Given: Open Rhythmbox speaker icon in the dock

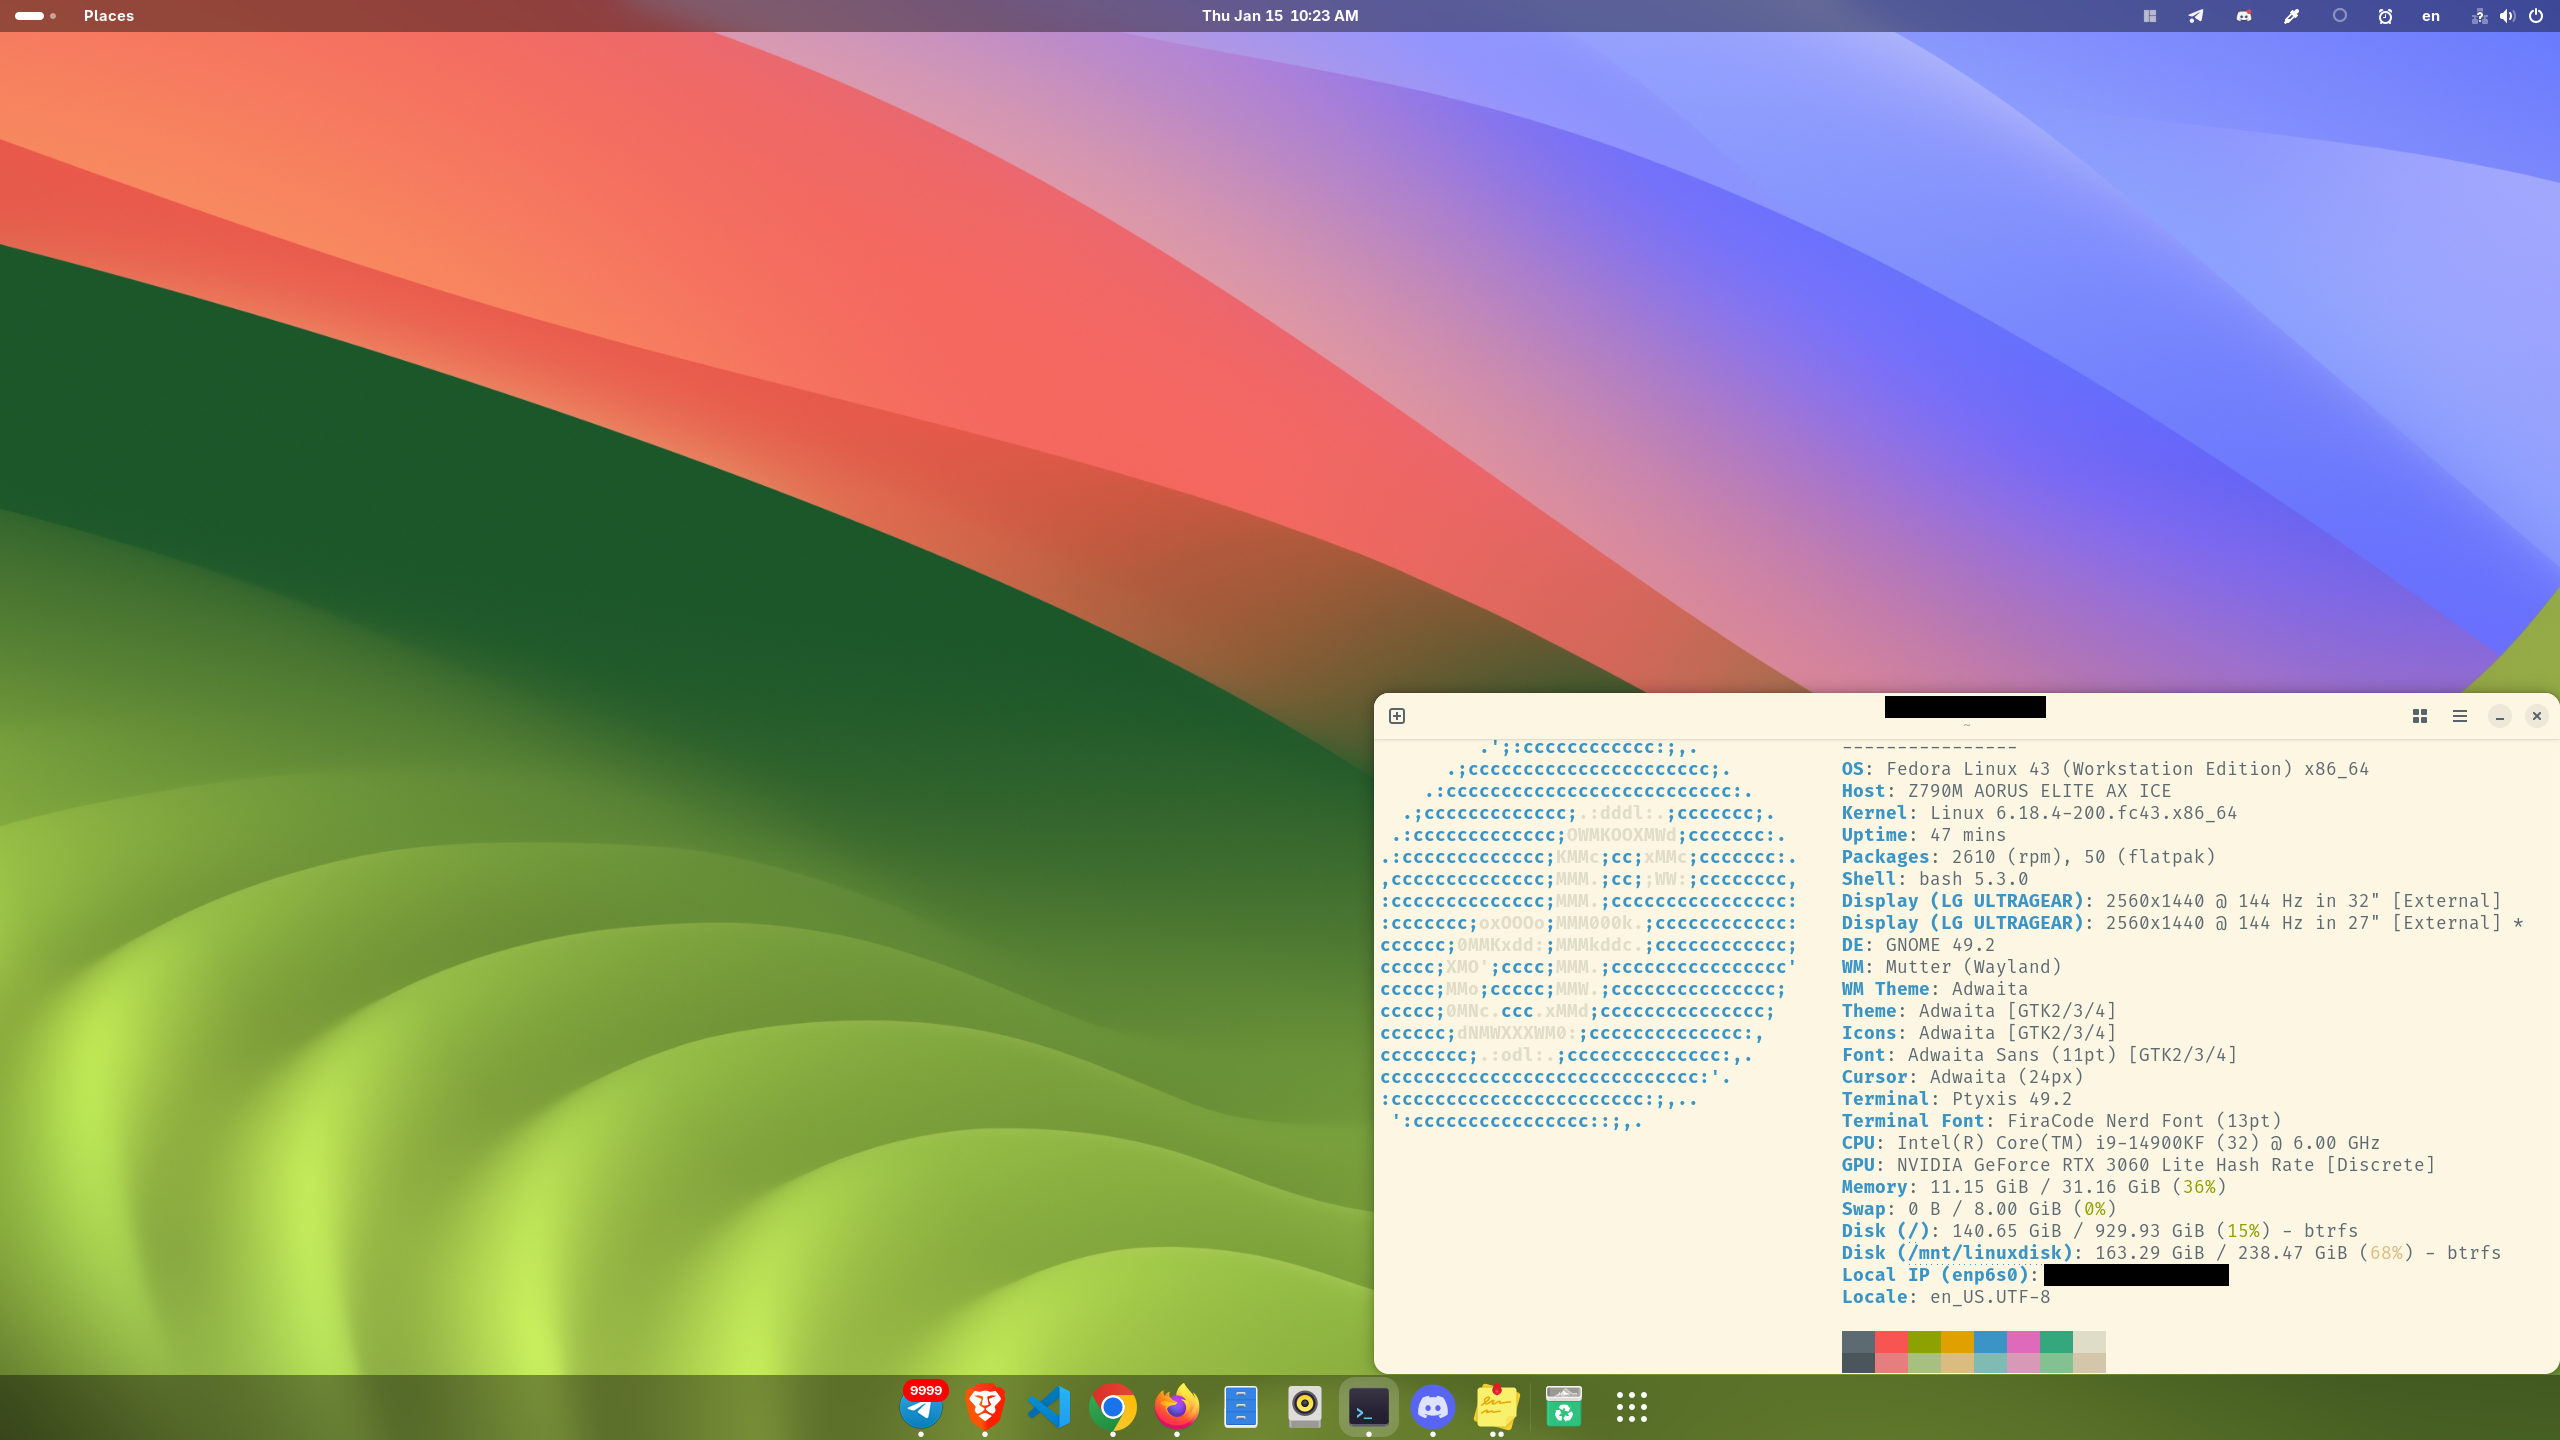Looking at the screenshot, I should click(1304, 1406).
